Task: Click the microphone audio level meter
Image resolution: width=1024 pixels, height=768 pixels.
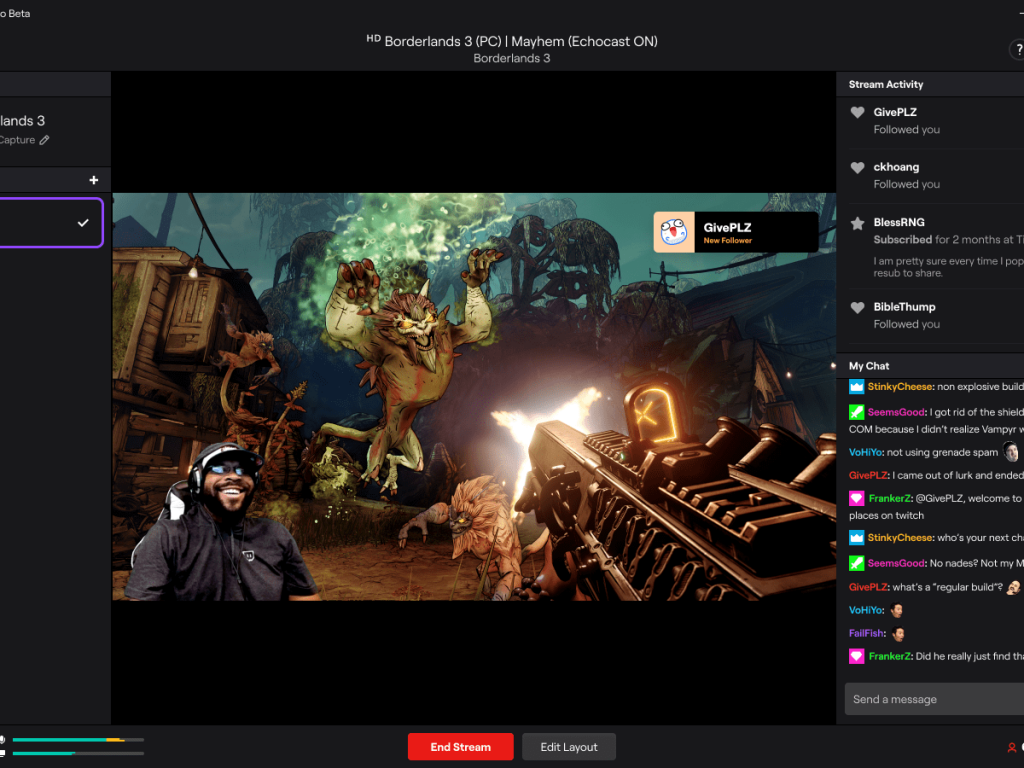Action: pyautogui.click(x=80, y=740)
